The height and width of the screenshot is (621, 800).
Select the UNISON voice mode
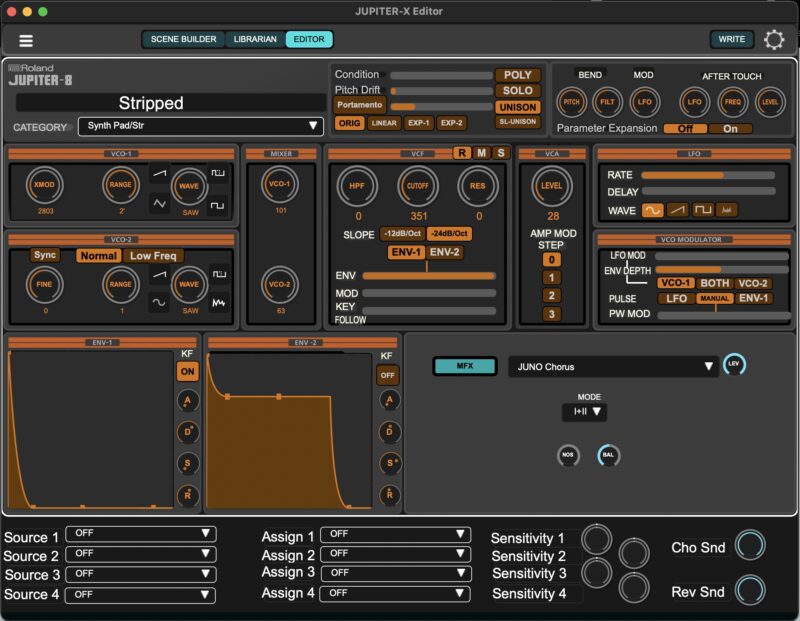[517, 107]
